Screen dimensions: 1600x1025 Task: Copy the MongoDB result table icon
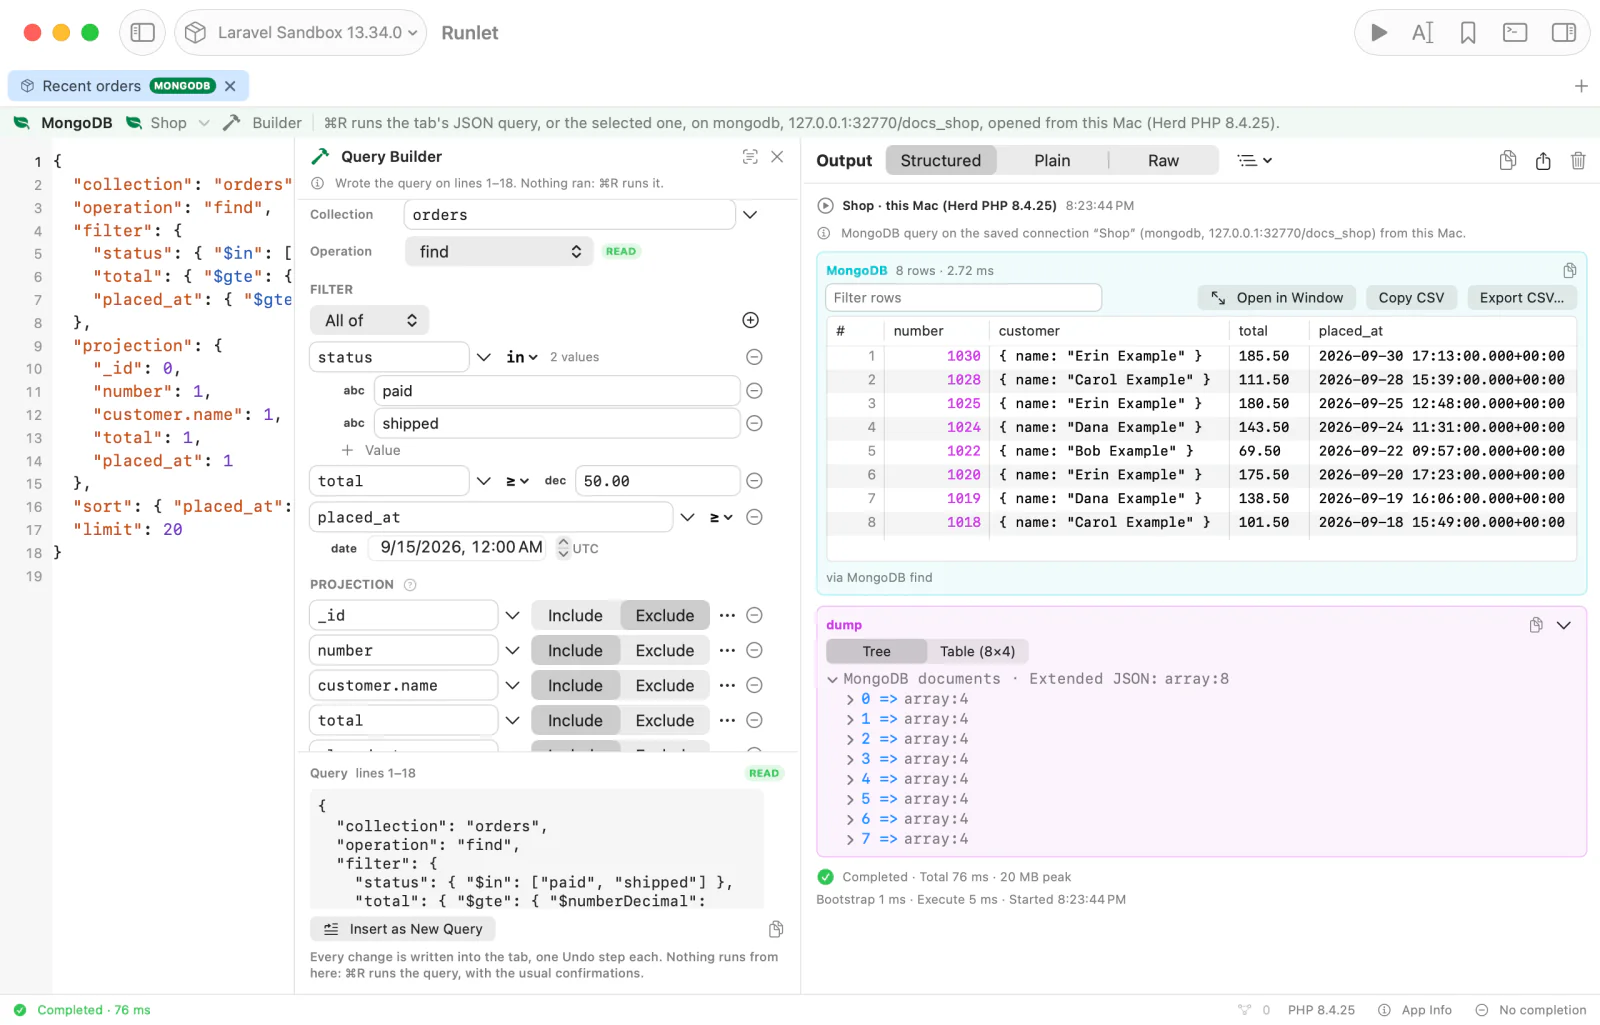click(x=1570, y=271)
